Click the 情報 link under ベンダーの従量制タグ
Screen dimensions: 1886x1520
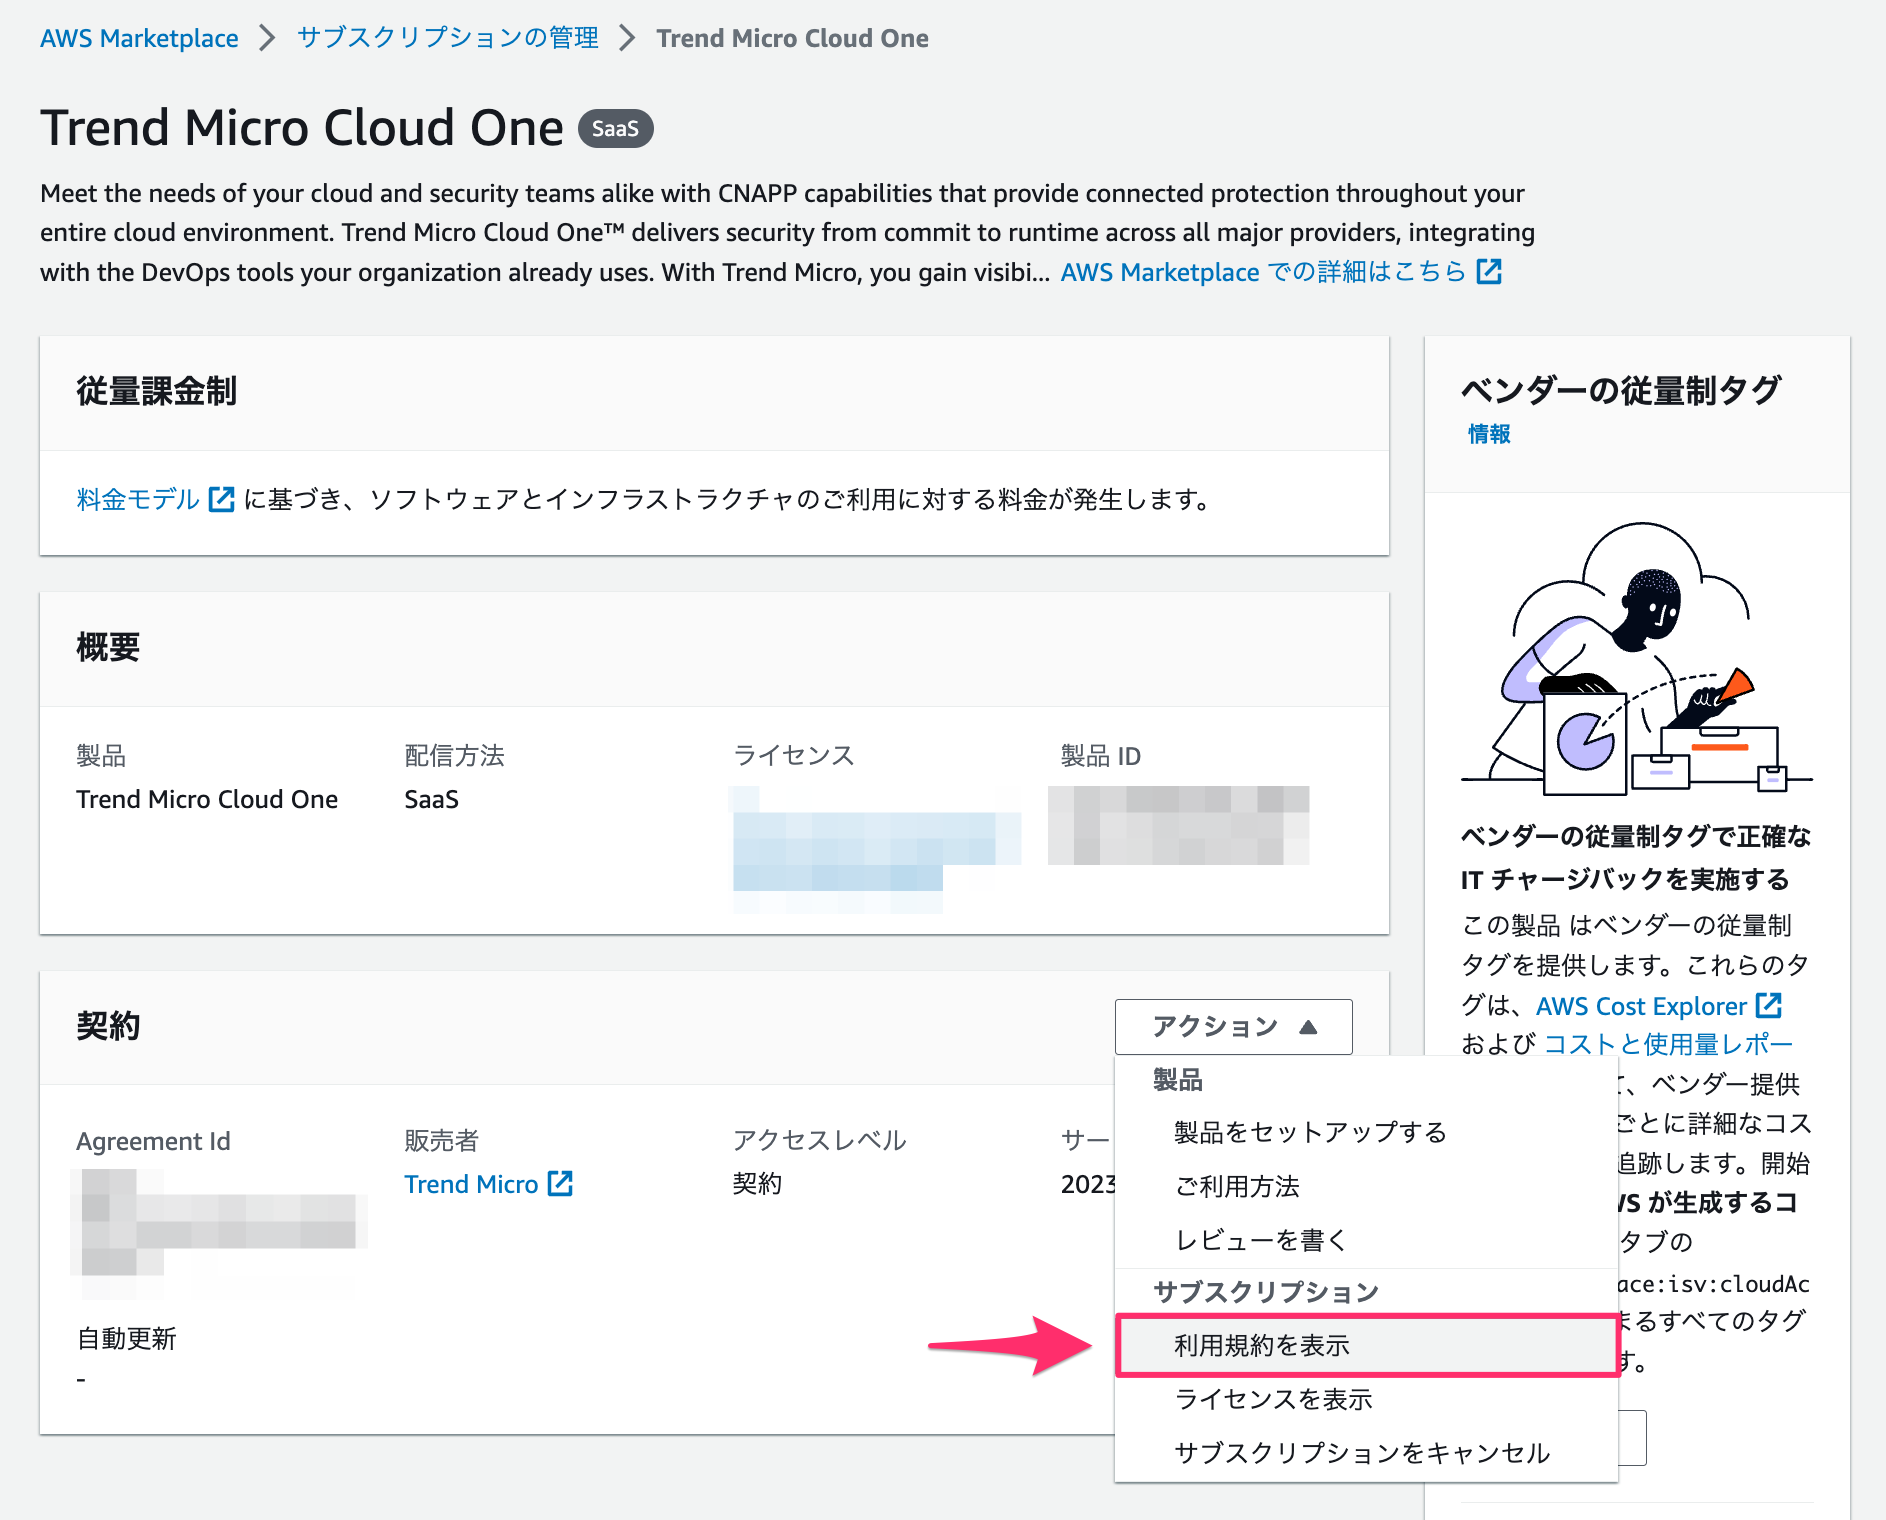point(1487,433)
